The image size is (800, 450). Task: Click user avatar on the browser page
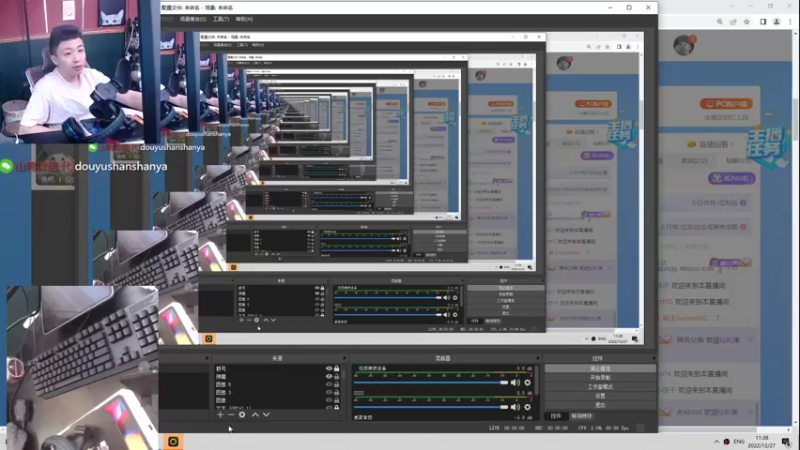click(684, 45)
